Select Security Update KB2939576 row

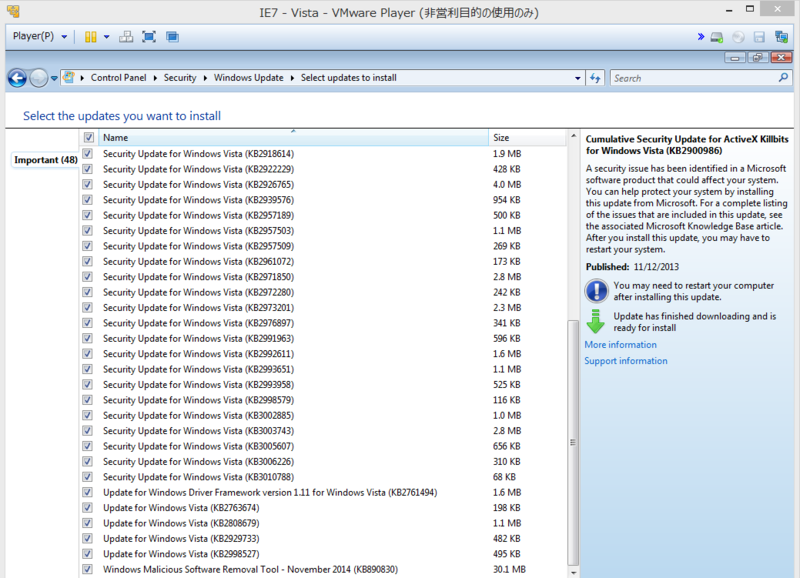[323, 200]
